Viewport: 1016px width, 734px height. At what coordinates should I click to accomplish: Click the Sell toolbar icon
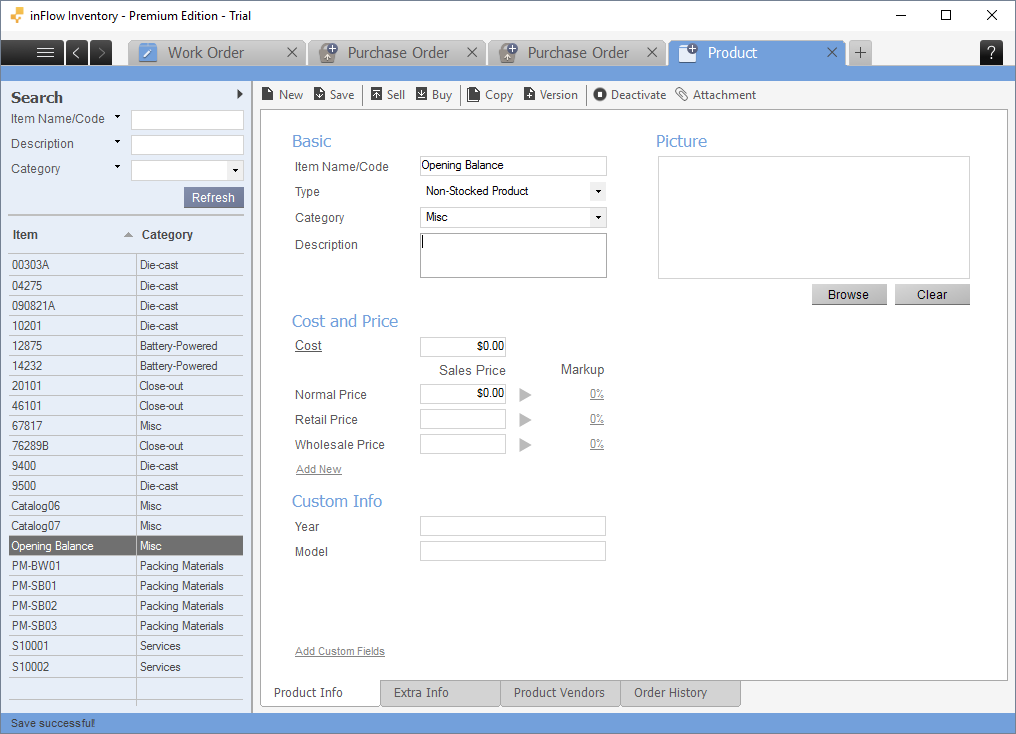point(387,95)
